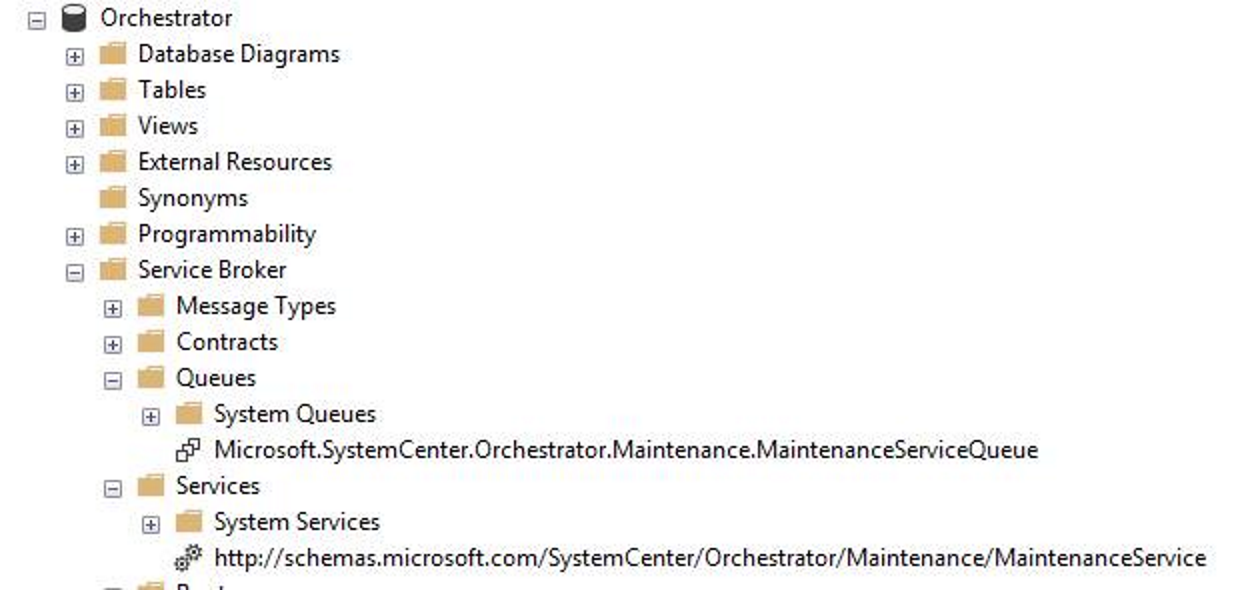
Task: Select the Services tree label
Action: (218, 486)
